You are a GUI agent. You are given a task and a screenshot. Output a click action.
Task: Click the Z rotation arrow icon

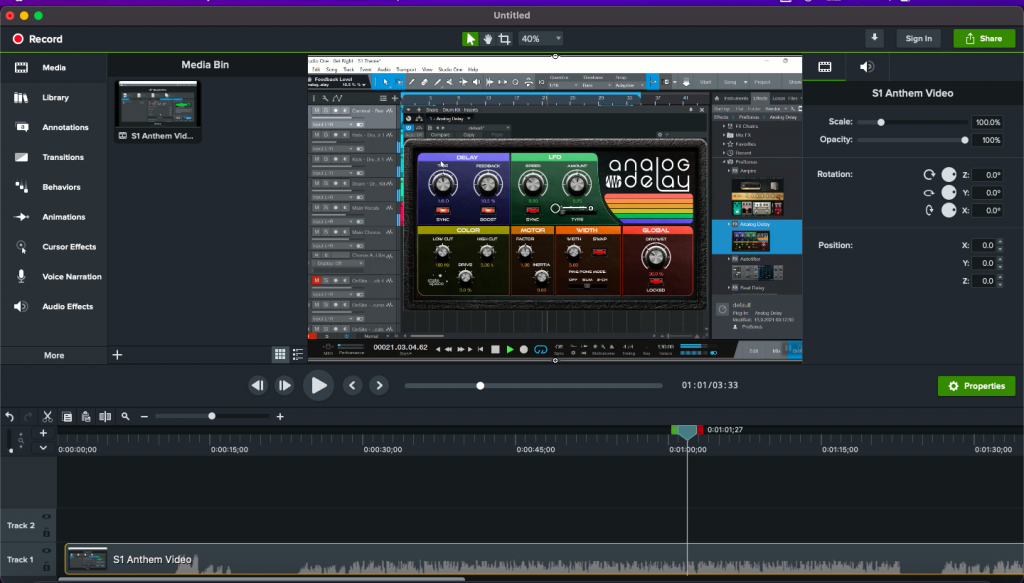coord(929,175)
